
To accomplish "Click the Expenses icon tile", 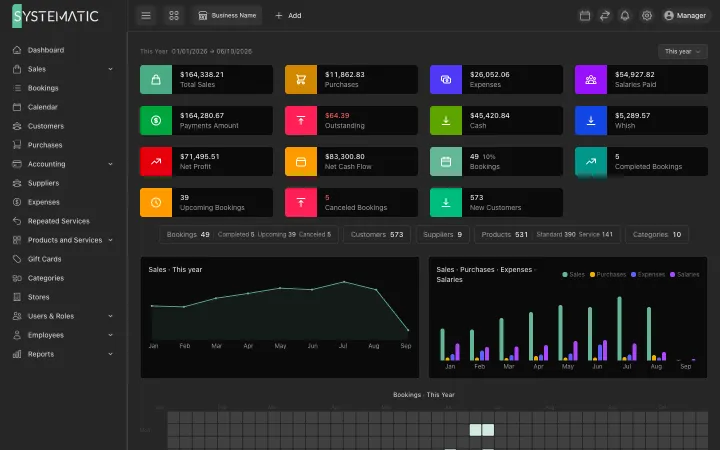I will pyautogui.click(x=446, y=79).
